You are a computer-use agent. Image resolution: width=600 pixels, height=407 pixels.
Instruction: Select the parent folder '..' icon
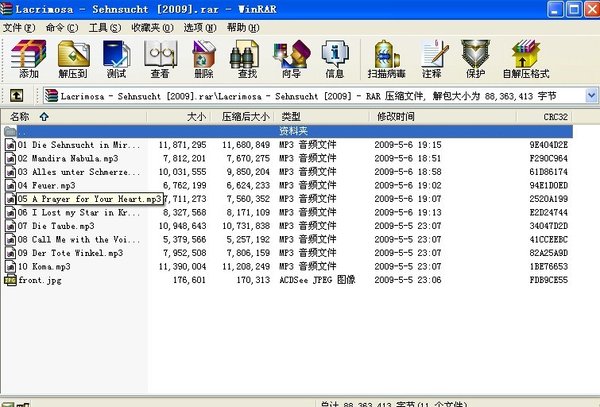point(10,132)
